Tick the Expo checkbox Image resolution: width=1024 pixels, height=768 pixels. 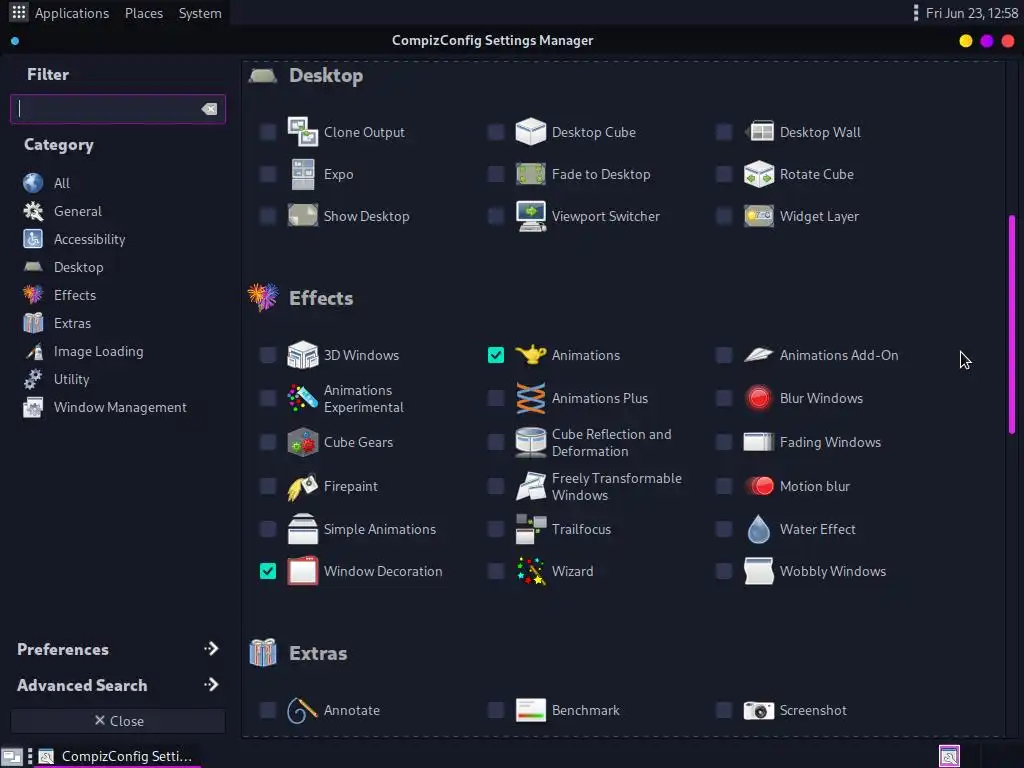click(x=268, y=174)
